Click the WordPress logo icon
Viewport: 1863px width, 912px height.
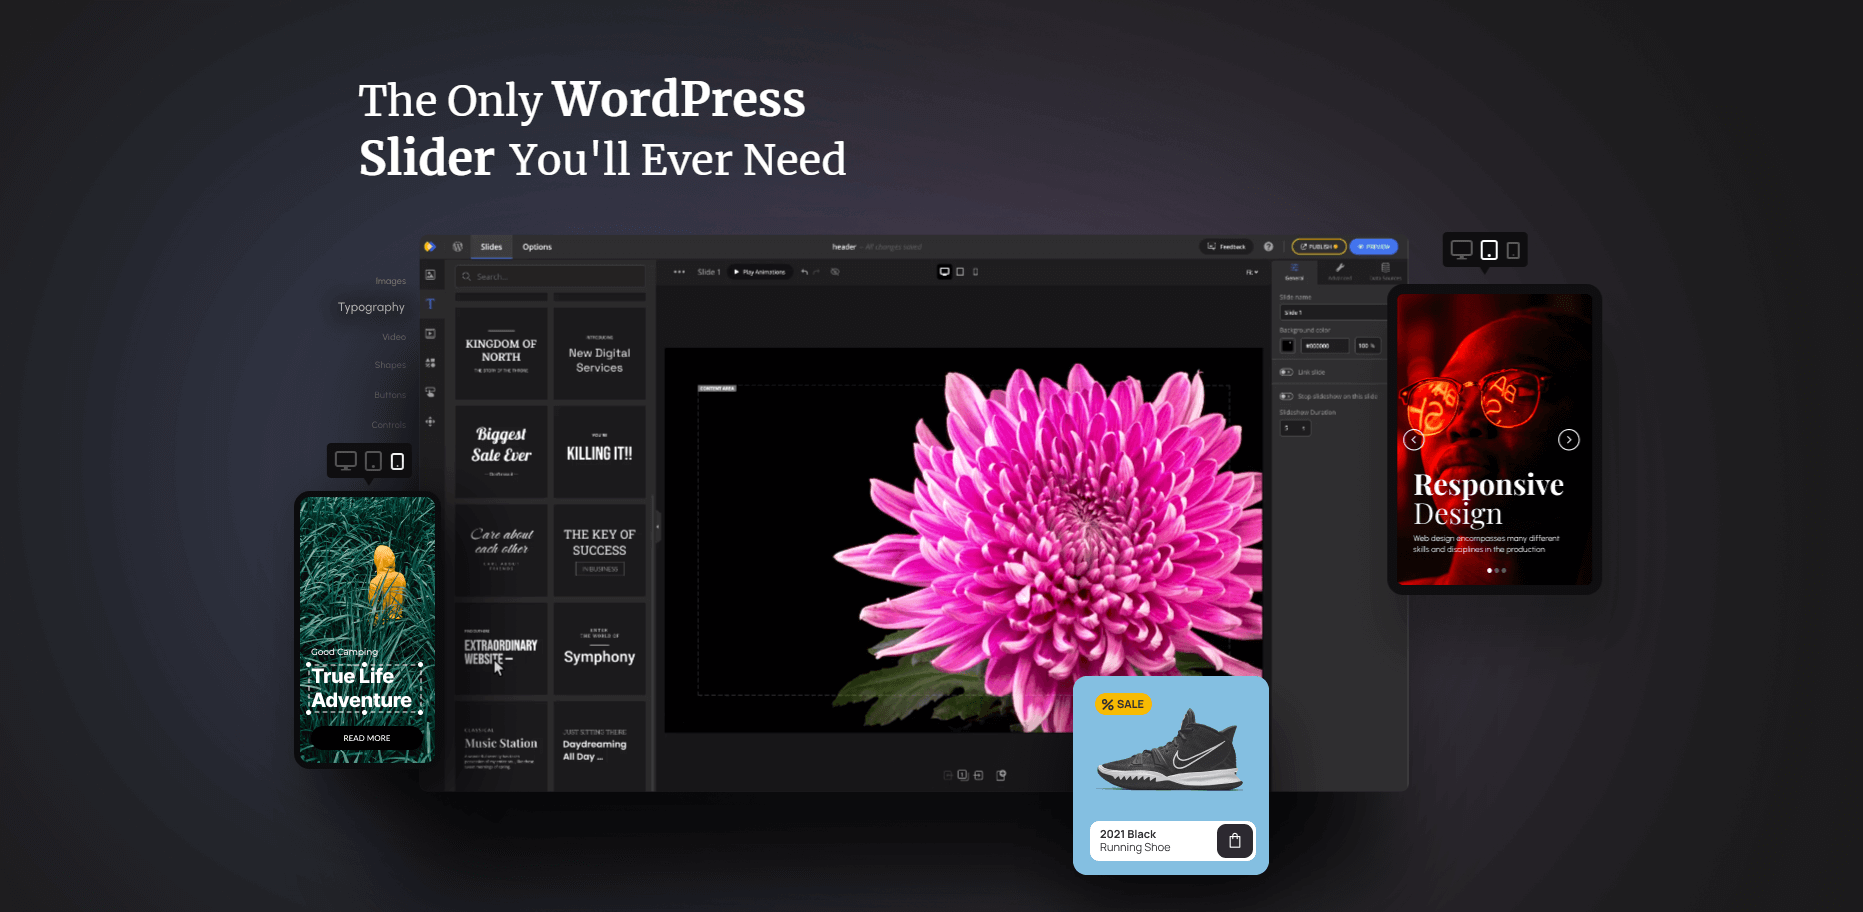click(458, 247)
